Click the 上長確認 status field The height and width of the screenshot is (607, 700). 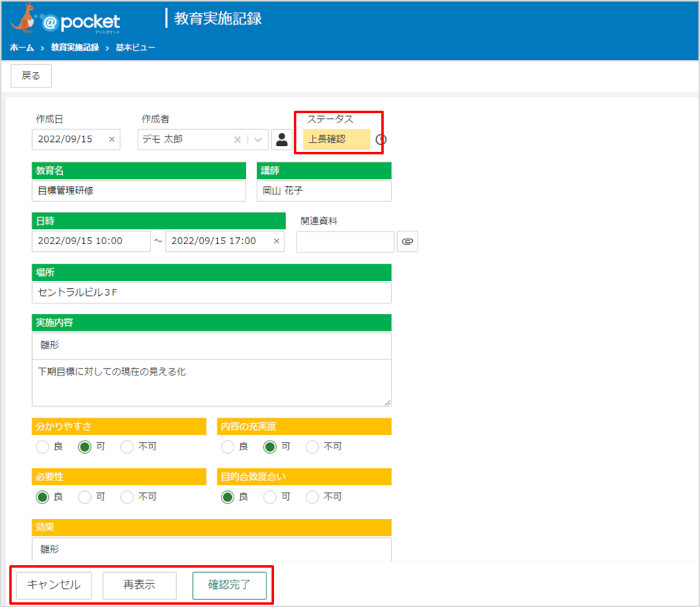[x=337, y=139]
